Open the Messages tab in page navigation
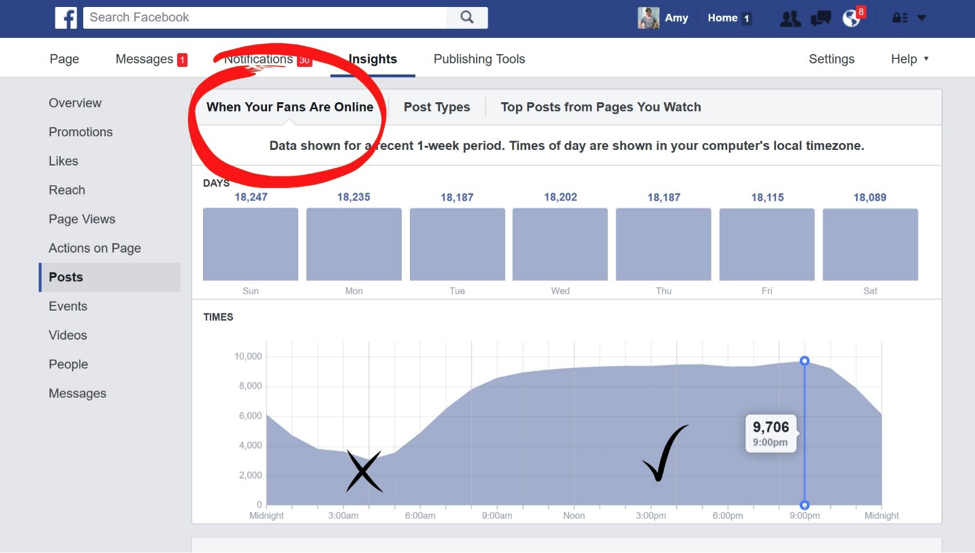Screen dimensions: 975x553 pos(144,58)
